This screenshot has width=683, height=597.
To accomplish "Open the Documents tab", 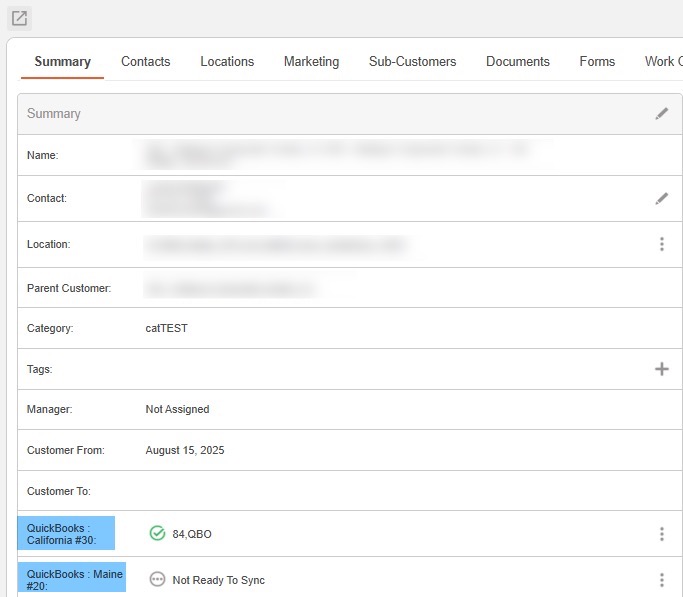I will coord(517,62).
